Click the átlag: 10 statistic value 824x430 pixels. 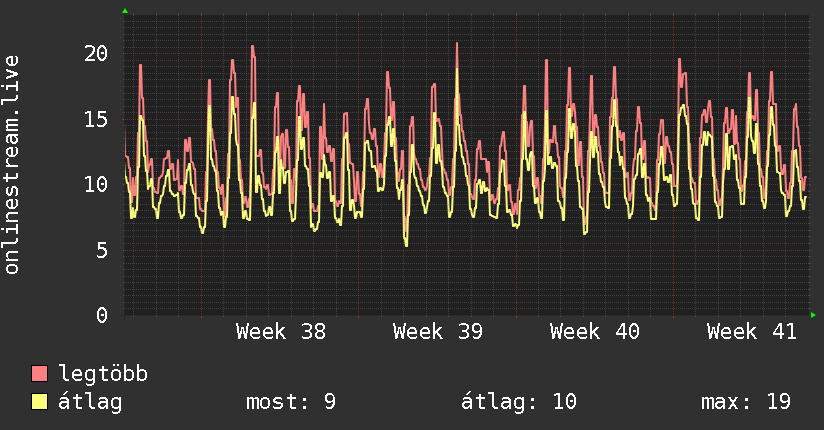point(519,402)
